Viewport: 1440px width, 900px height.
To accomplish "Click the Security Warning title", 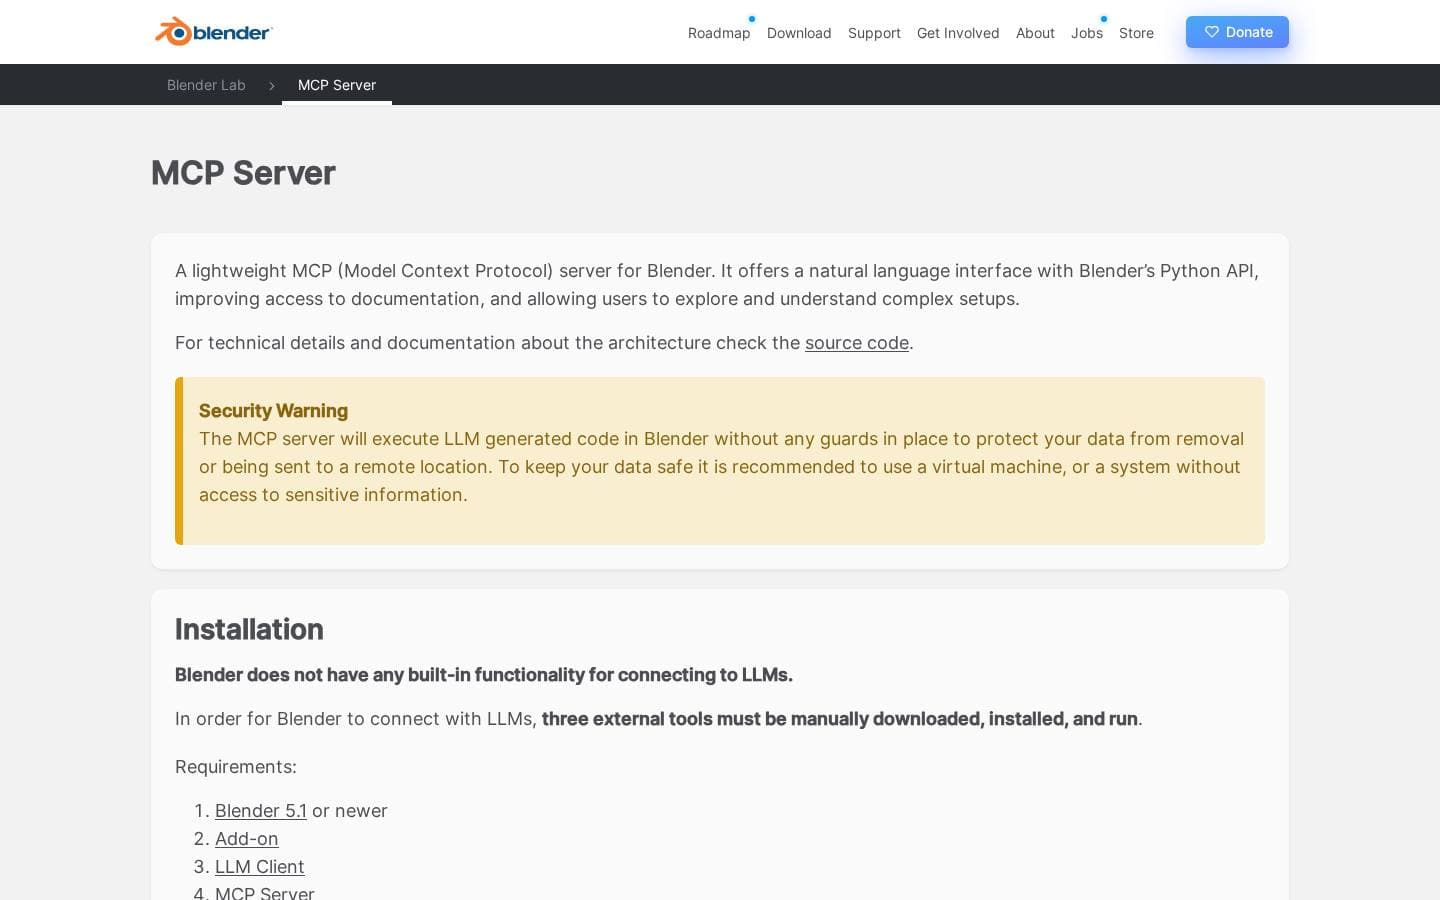I will [273, 411].
